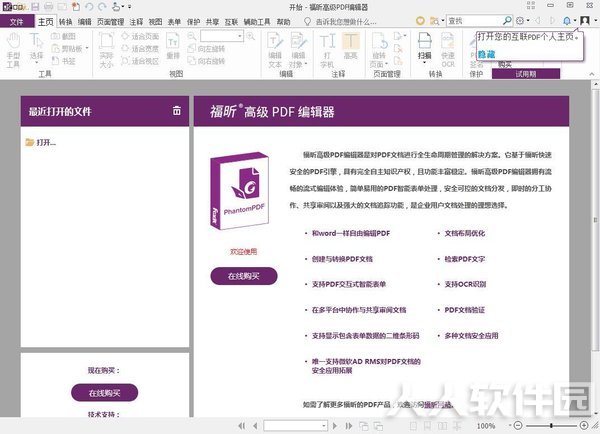Click Edit Text (编辑文本) tool
600x434 pixels.
275,50
